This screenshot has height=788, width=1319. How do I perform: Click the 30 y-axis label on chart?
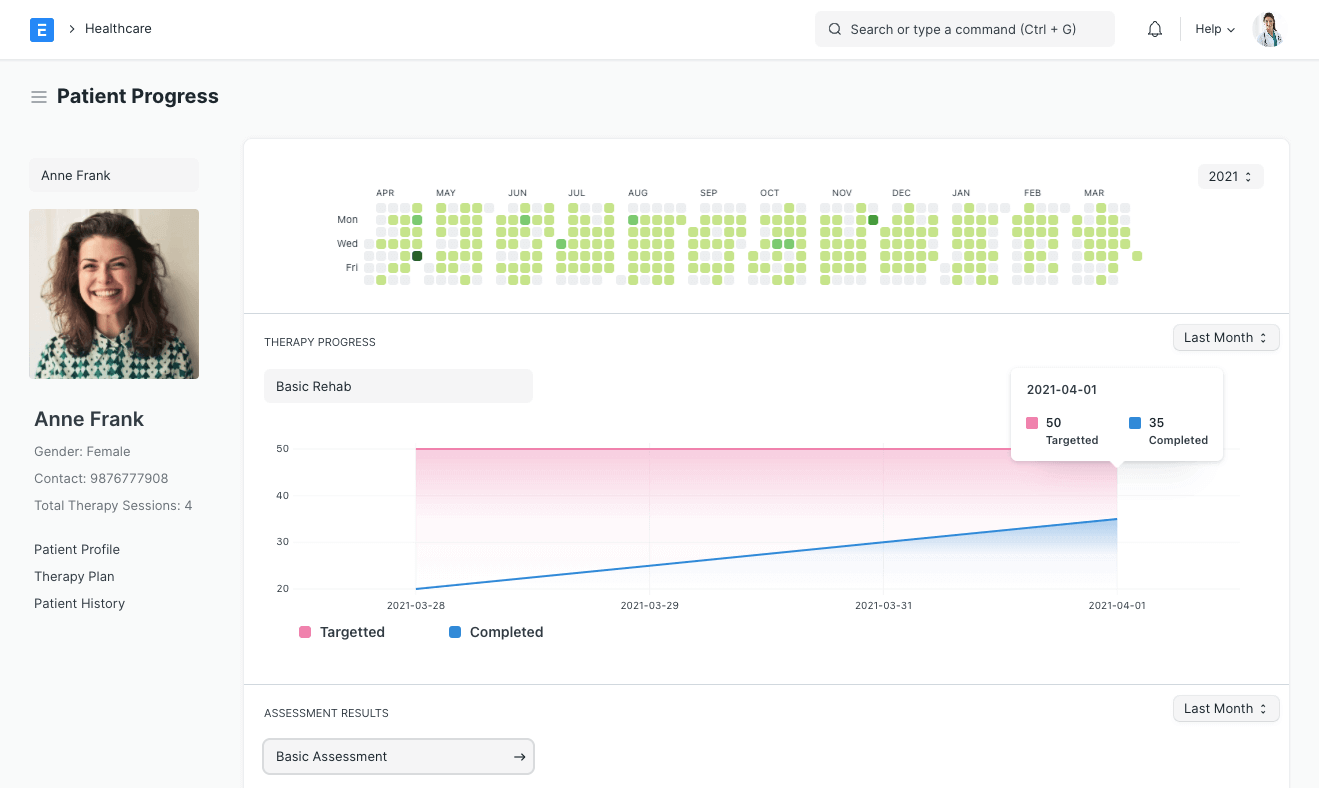[282, 542]
